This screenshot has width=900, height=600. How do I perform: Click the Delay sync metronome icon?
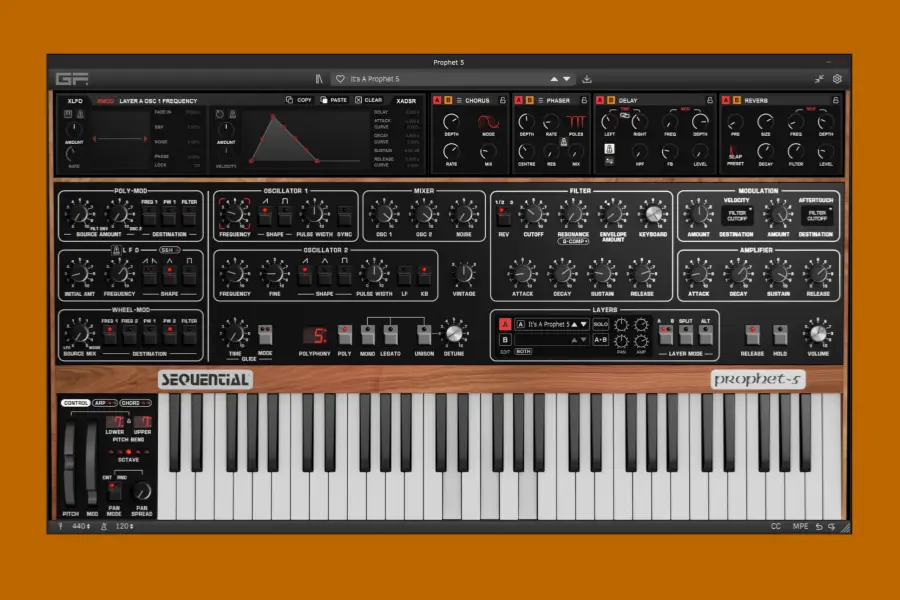click(x=610, y=149)
